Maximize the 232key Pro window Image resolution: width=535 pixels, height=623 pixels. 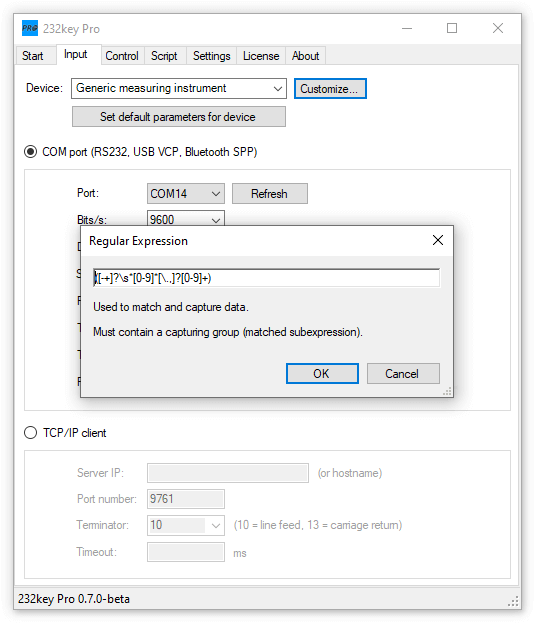click(x=452, y=28)
